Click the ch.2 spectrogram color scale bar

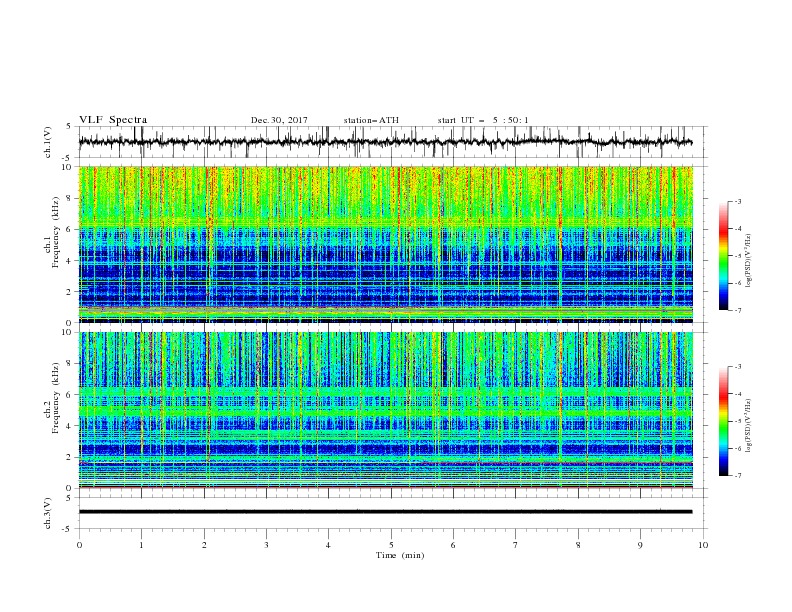tap(723, 421)
